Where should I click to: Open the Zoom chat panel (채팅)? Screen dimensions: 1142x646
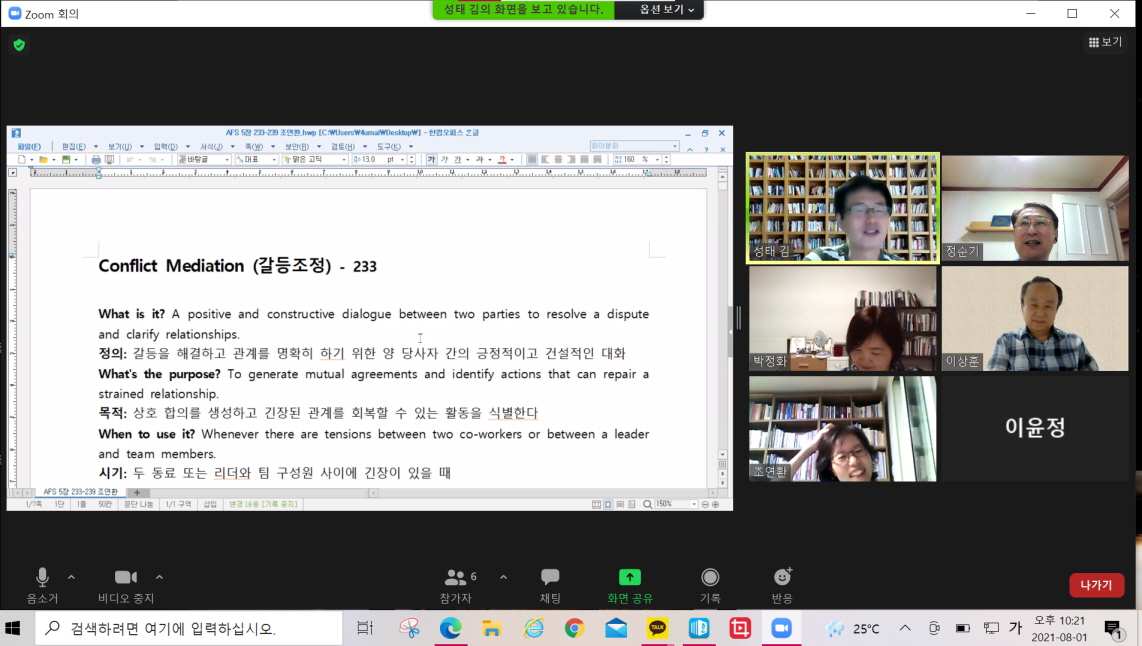[549, 578]
